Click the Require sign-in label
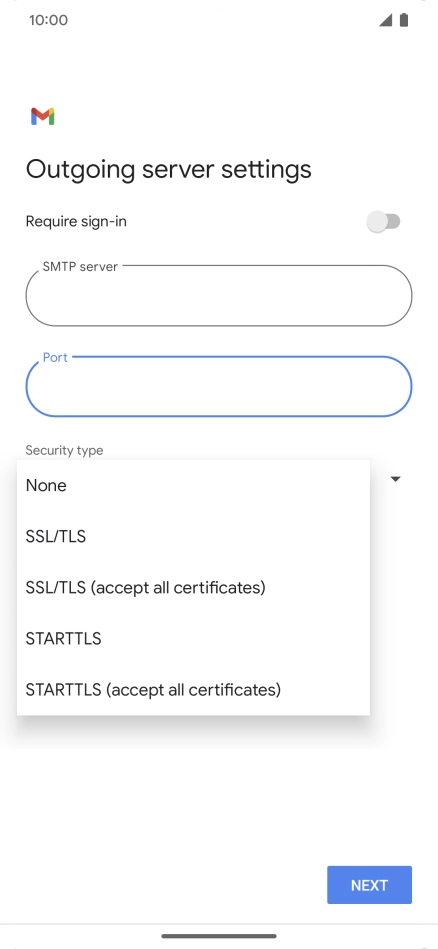438x949 pixels. (x=76, y=222)
